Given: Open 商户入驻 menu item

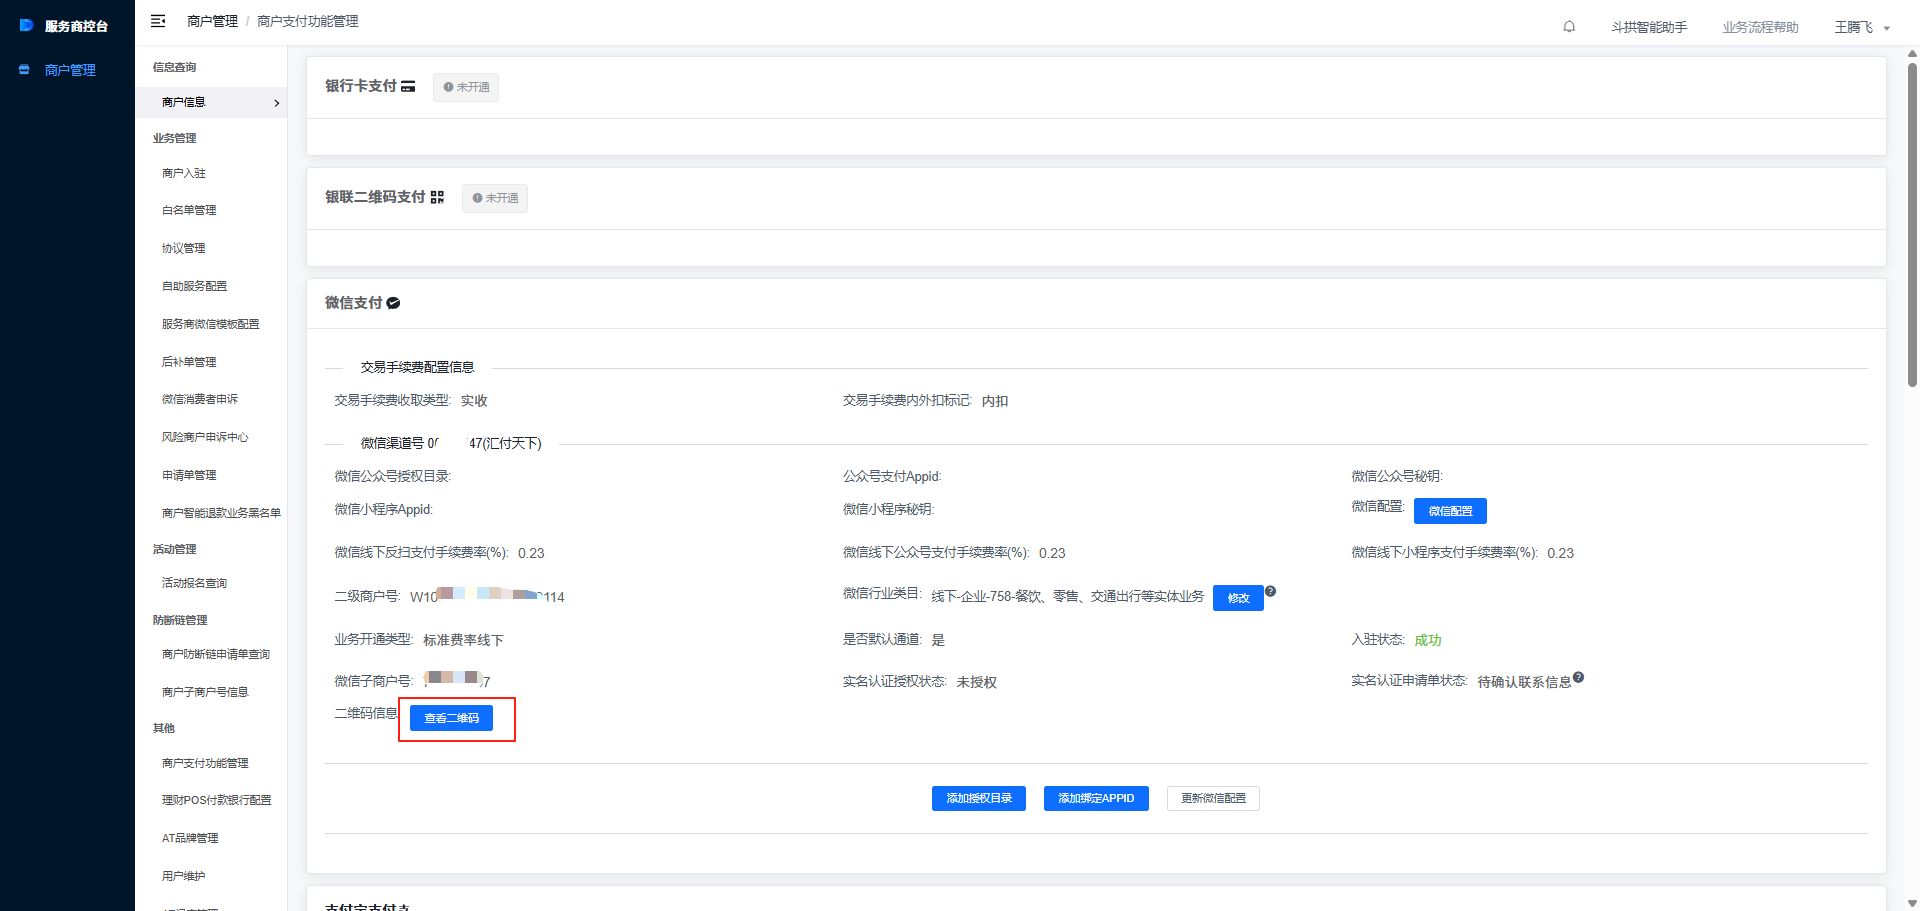Looking at the screenshot, I should pos(184,173).
